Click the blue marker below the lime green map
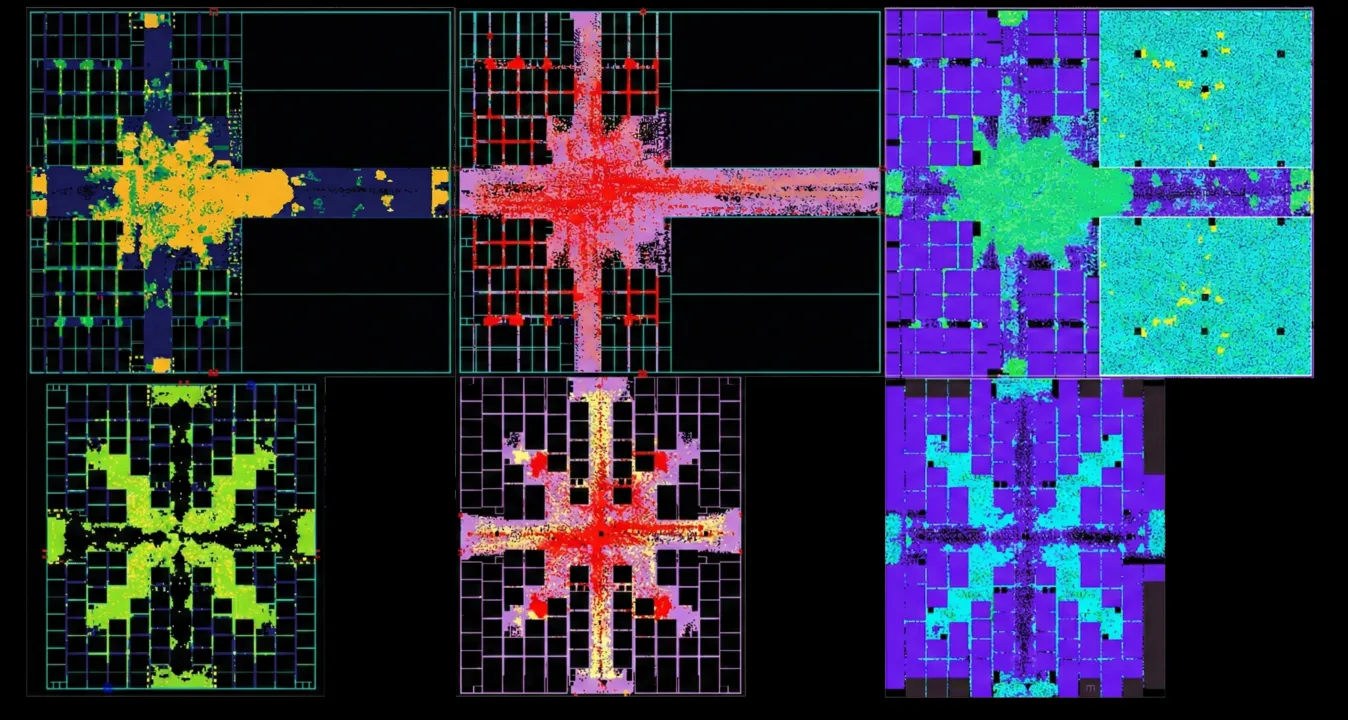The image size is (1348, 720). (108, 688)
